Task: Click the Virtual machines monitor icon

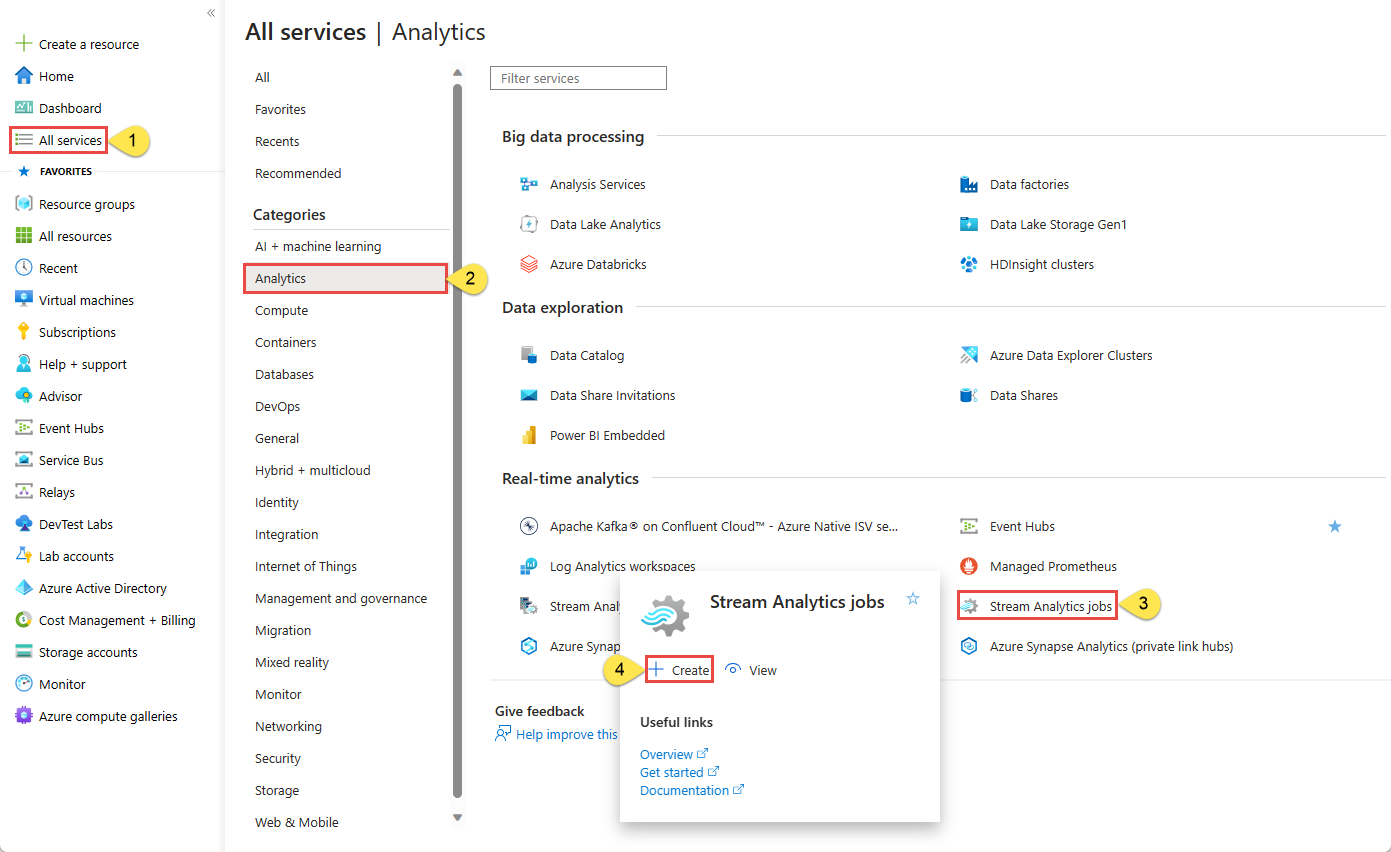Action: pos(24,300)
